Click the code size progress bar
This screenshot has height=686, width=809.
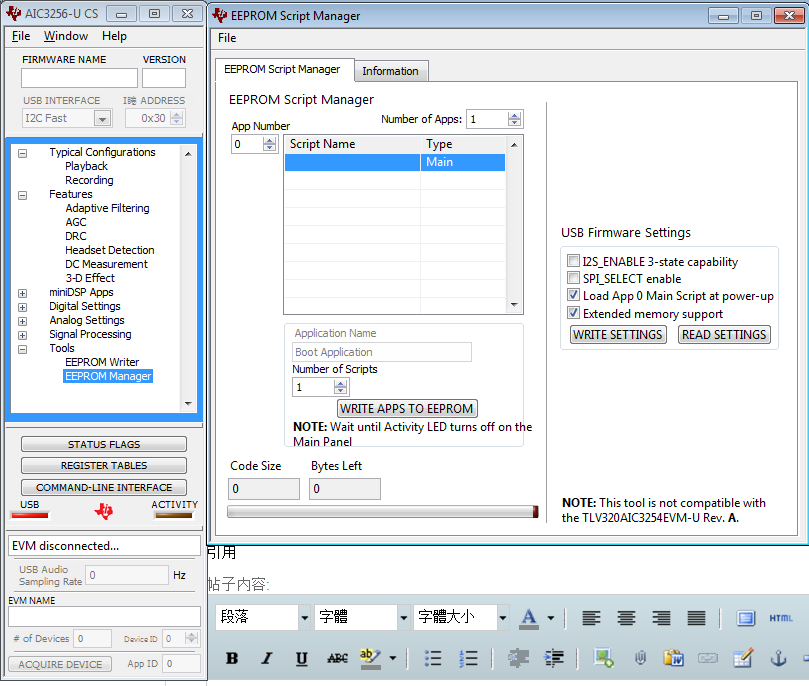(382, 511)
